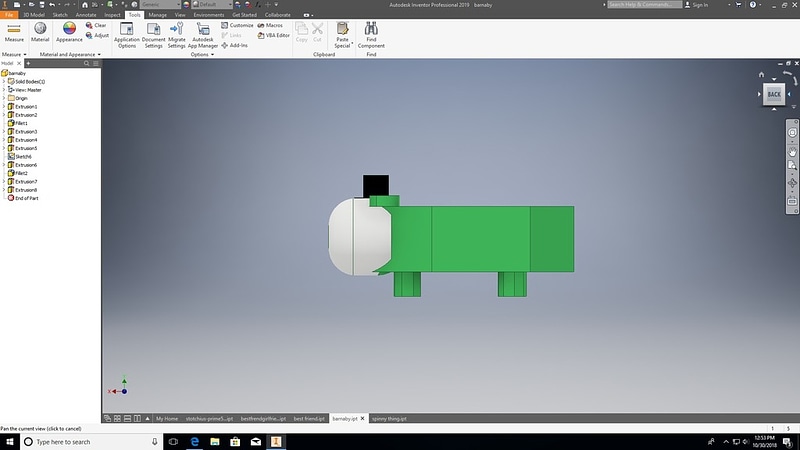
Task: Expand Extrusion6 in model tree
Action: [4, 165]
